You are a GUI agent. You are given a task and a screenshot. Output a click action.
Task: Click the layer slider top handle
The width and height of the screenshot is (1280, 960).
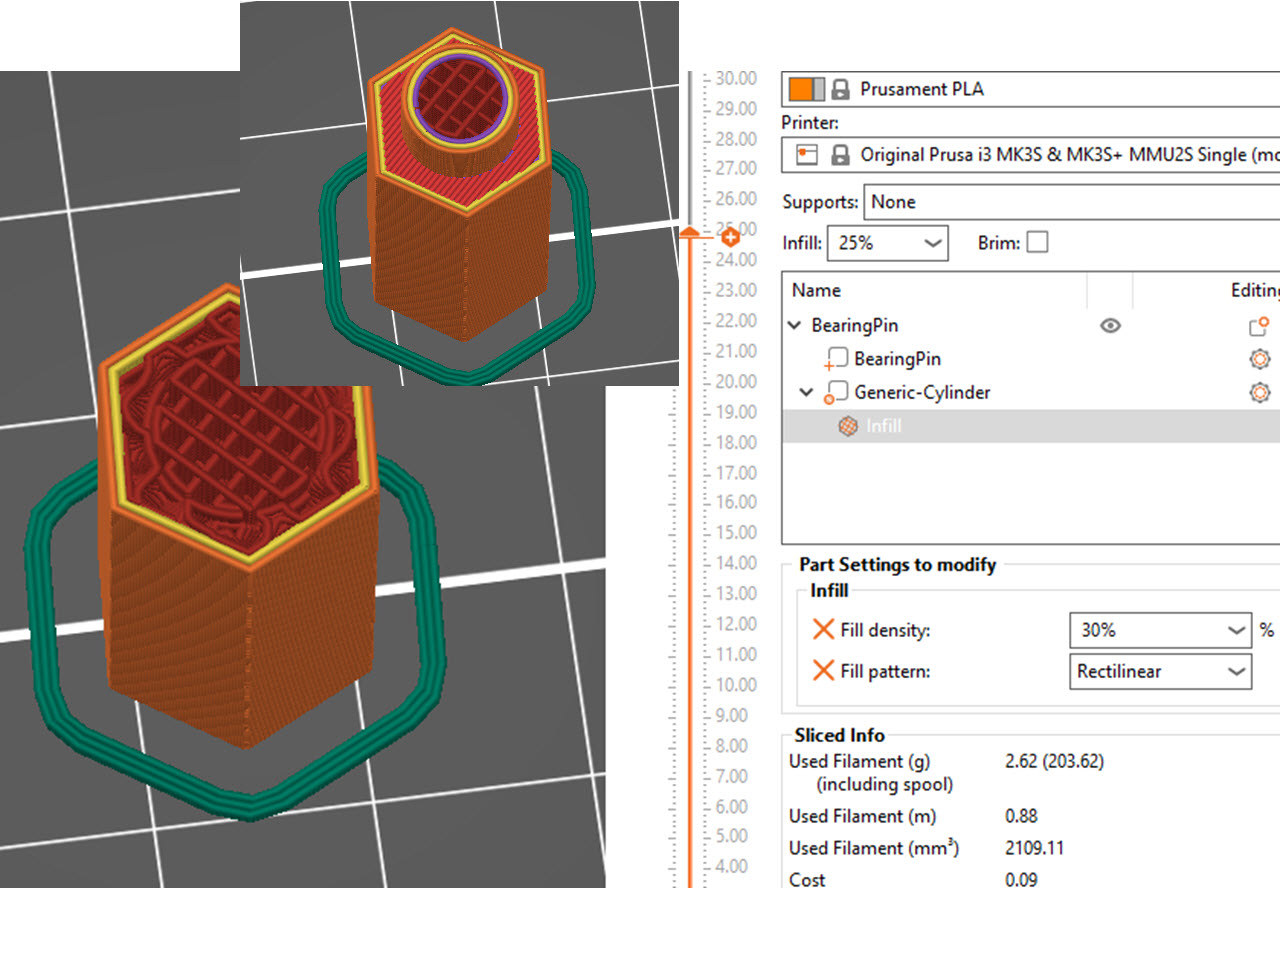(x=690, y=232)
